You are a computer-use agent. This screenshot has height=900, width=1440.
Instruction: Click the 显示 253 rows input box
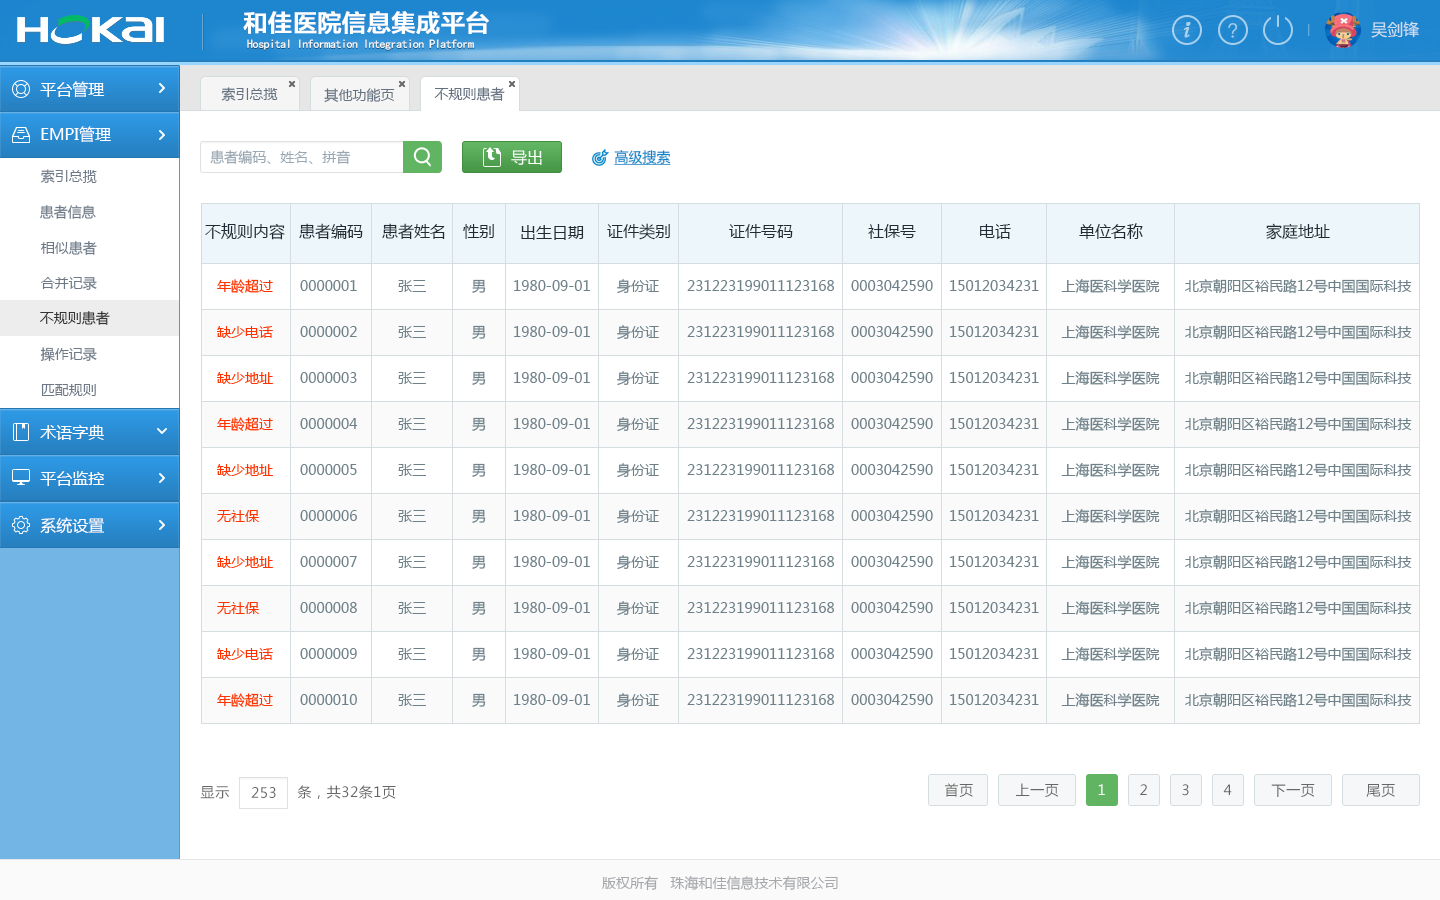tap(264, 793)
